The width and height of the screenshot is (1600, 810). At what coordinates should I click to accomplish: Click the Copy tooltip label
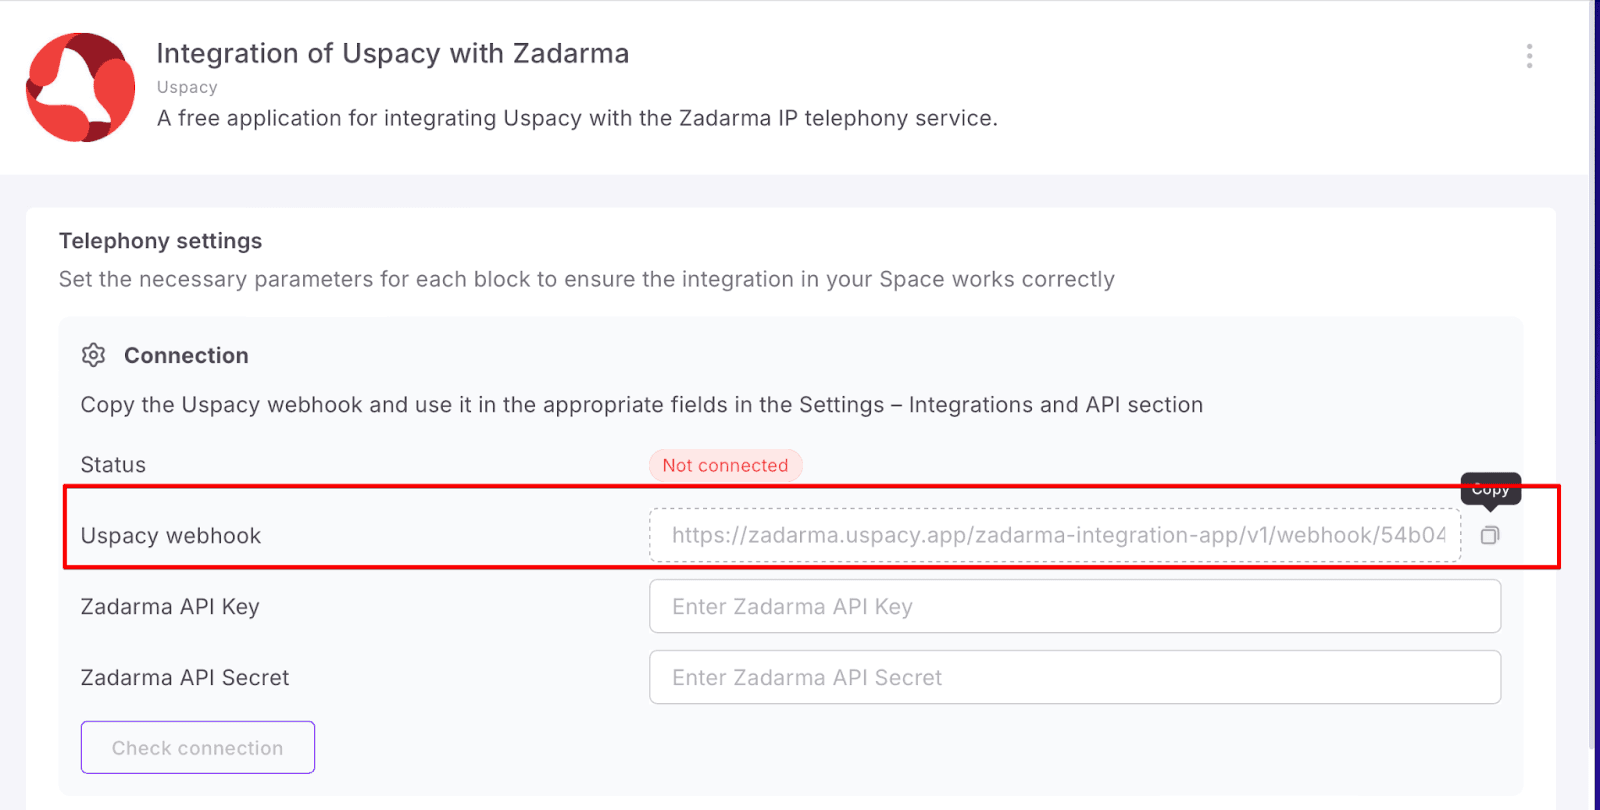click(x=1490, y=489)
